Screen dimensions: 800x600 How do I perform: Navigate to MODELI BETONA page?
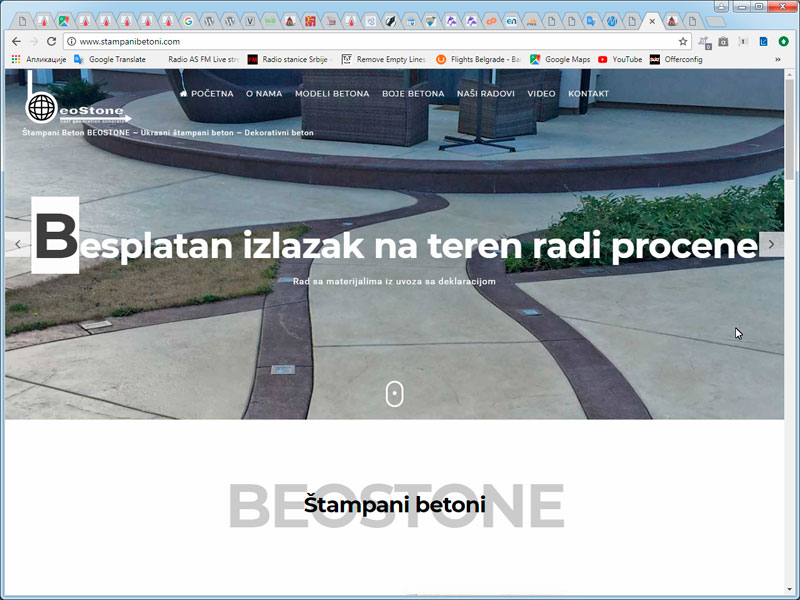(332, 93)
